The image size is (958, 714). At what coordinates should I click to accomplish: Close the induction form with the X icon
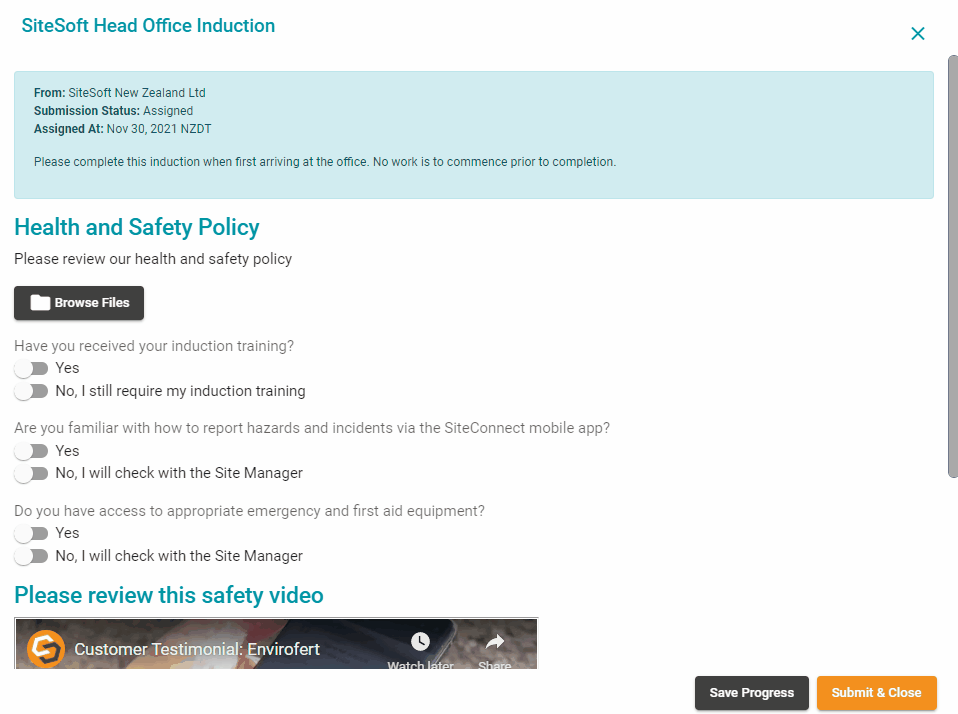coord(918,34)
